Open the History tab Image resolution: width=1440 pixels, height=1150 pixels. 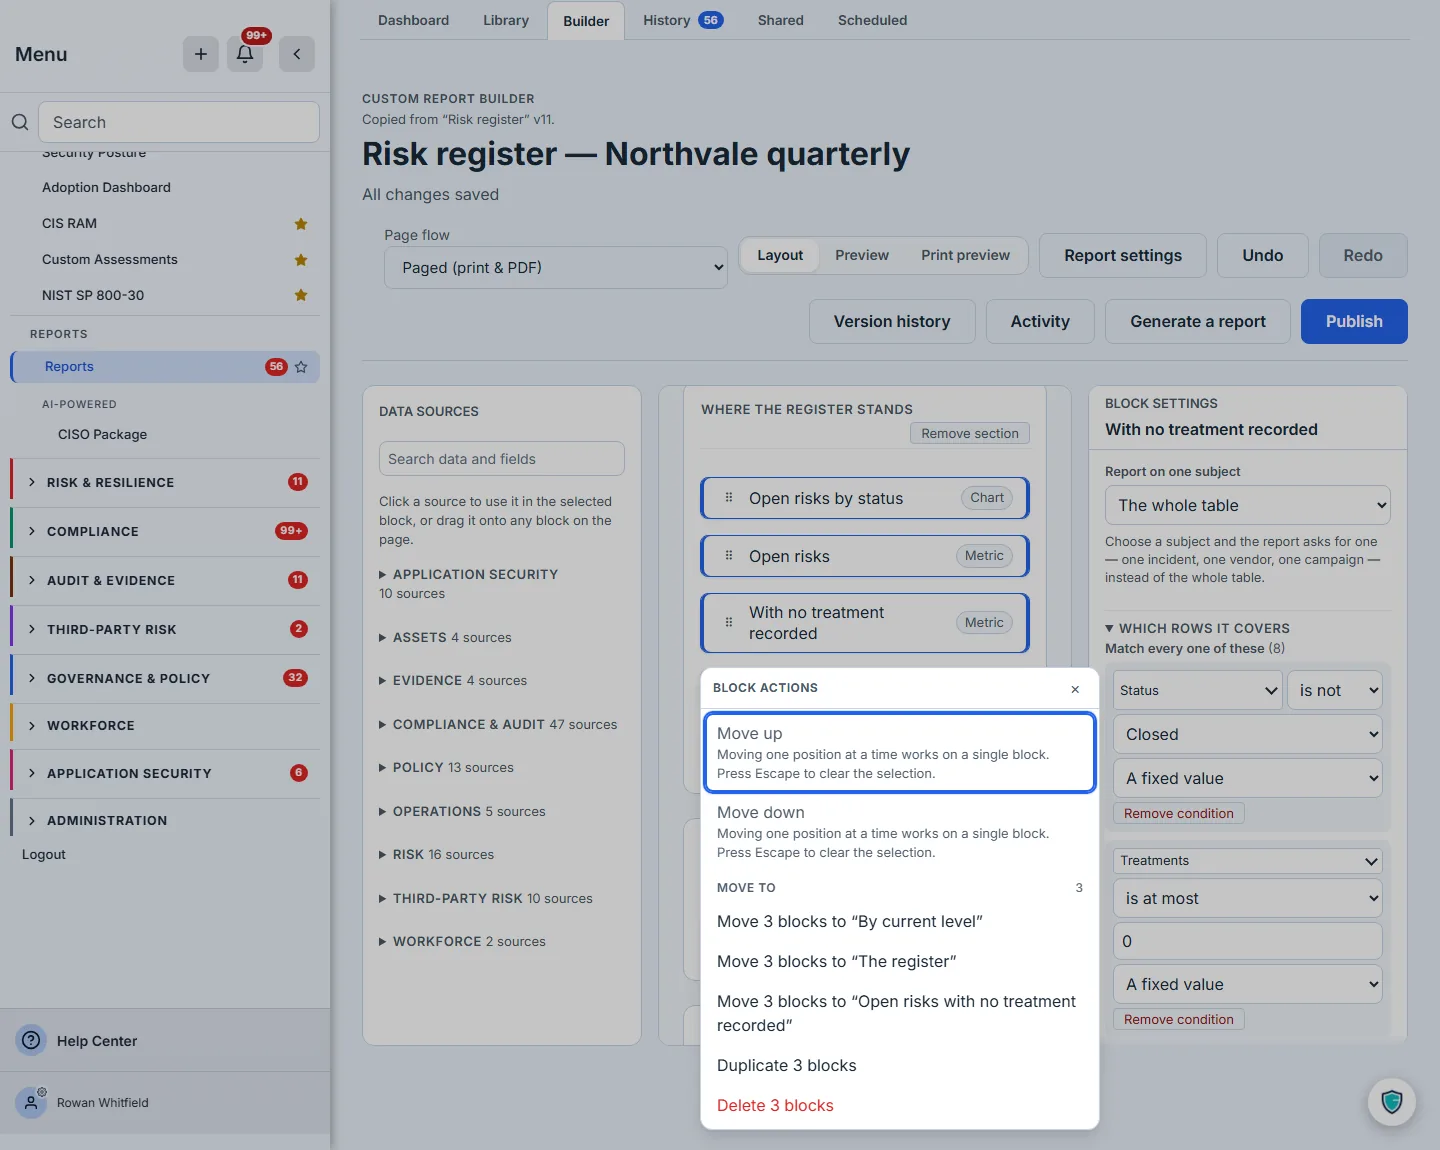coord(683,20)
